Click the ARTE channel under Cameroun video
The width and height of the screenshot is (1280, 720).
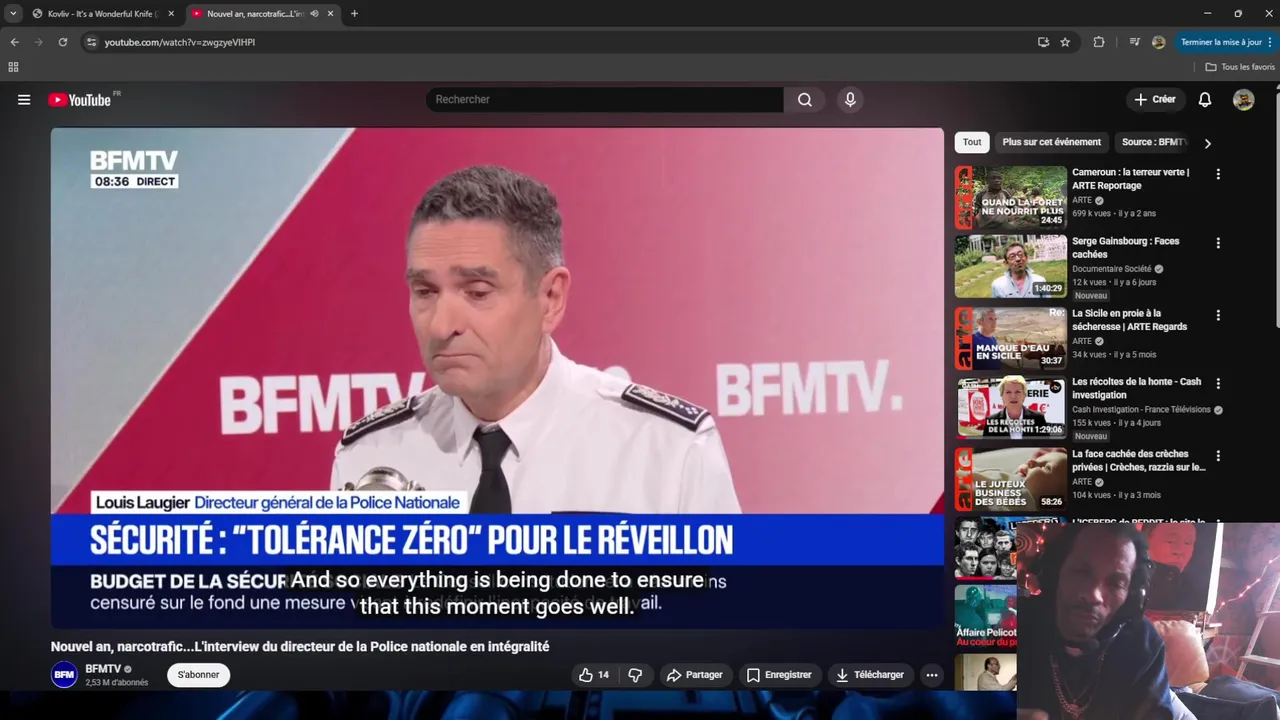tap(1082, 200)
